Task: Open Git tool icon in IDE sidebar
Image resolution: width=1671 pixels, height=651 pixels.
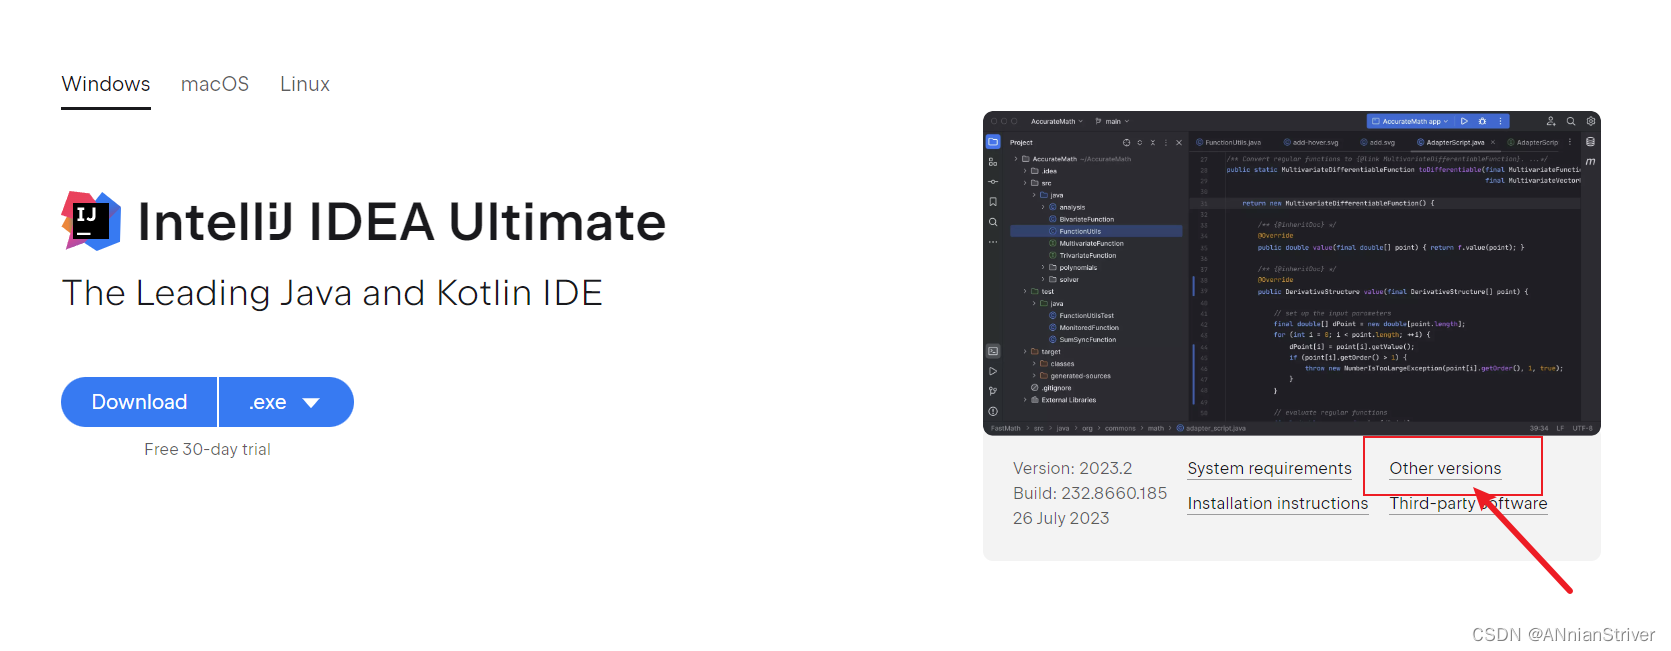Action: pos(993,391)
